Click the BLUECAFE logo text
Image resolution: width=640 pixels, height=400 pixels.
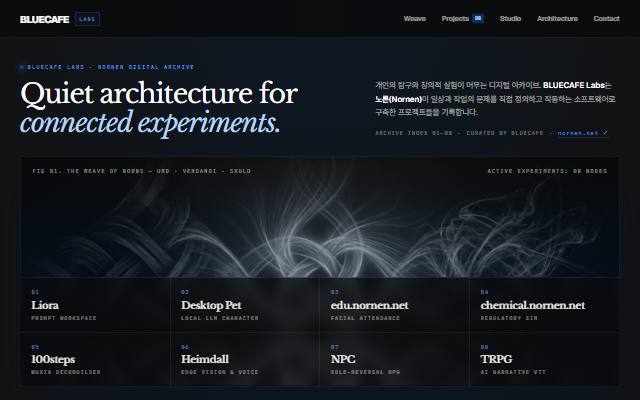point(44,19)
